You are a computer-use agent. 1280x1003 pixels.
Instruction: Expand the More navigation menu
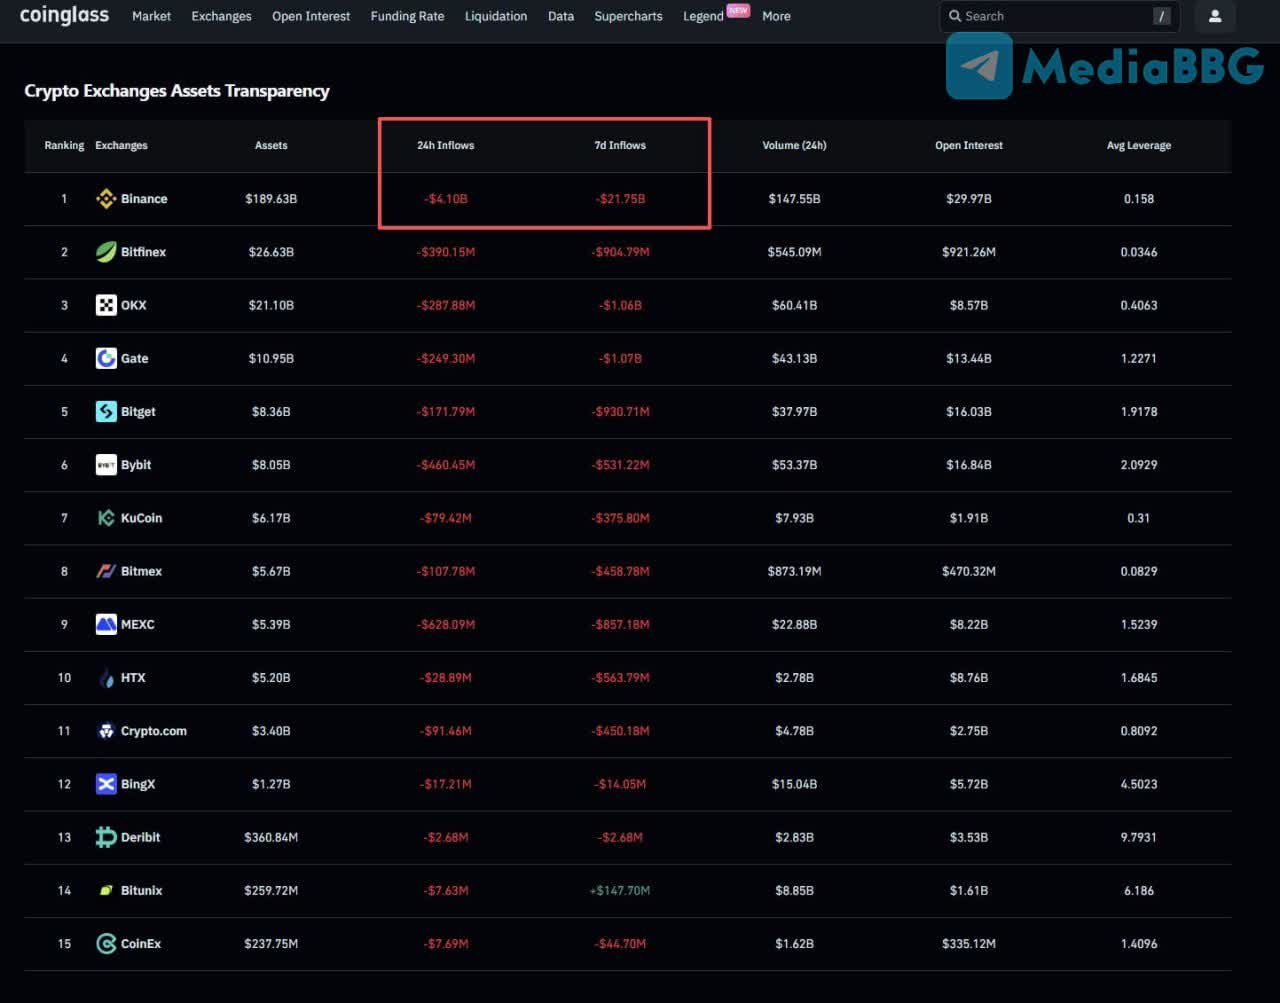(x=776, y=16)
